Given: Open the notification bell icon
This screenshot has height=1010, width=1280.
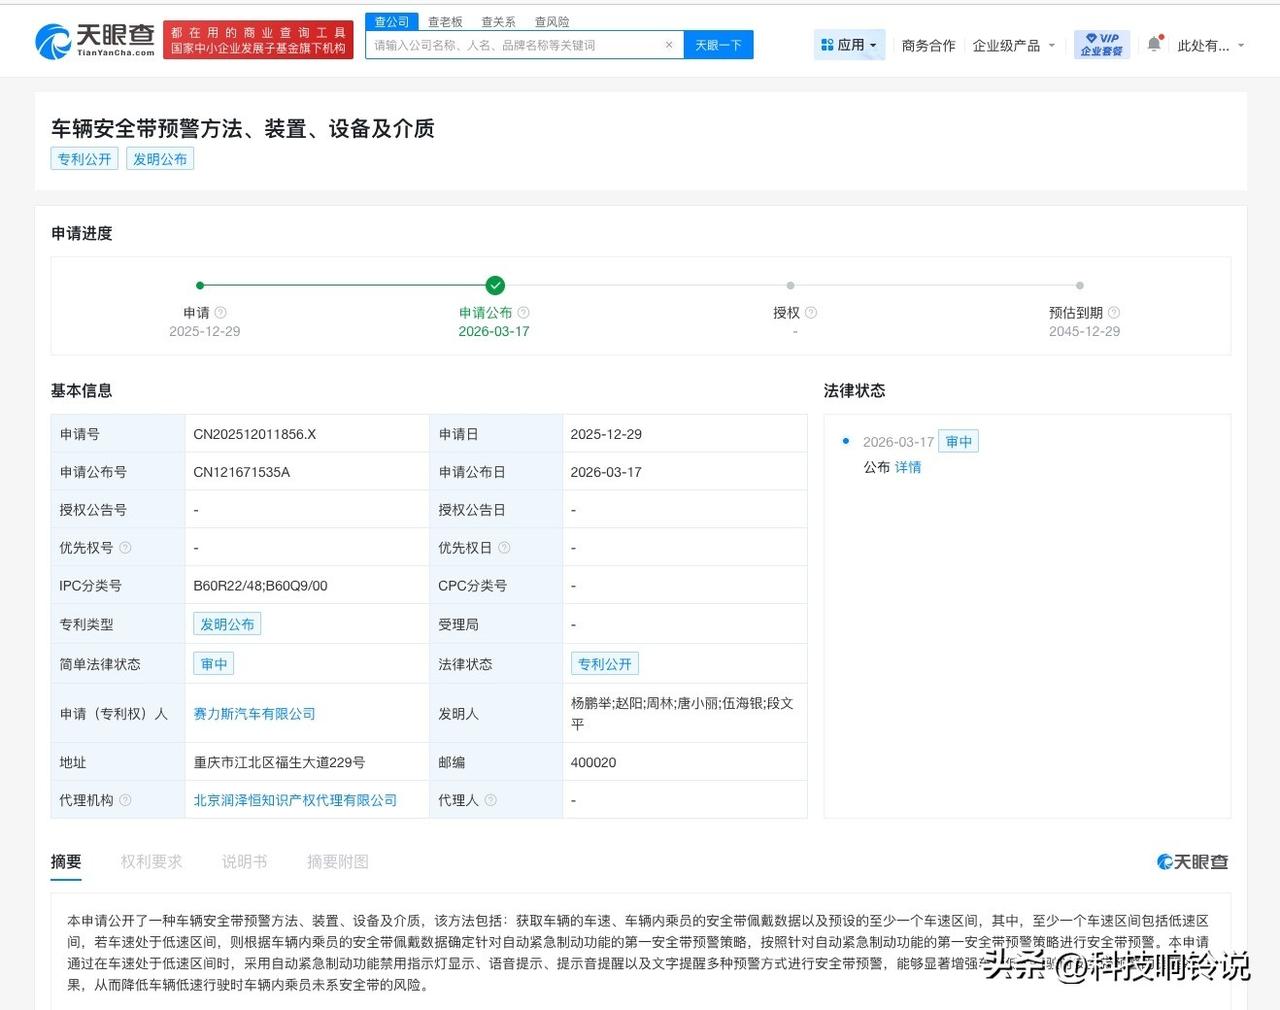Looking at the screenshot, I should point(1154,44).
